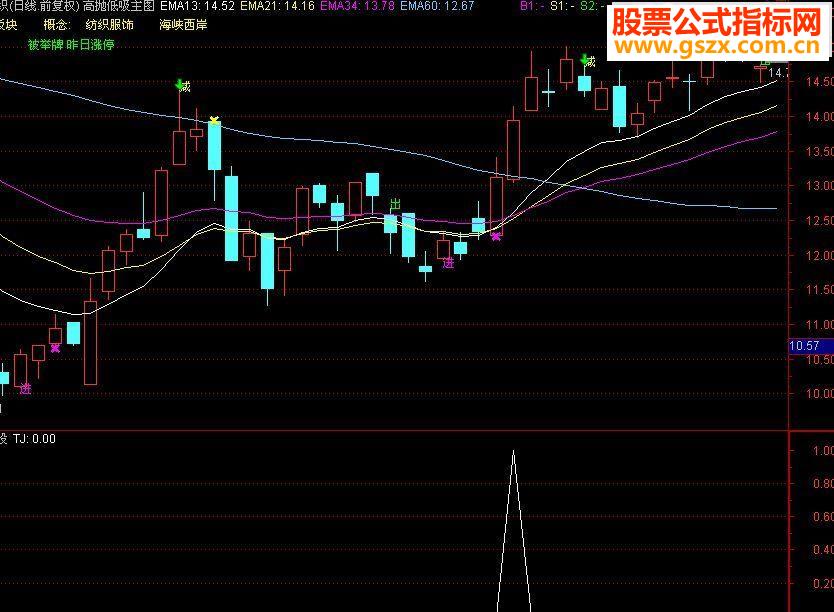Viewport: 834px width, 612px height.
Task: Click the magenta X marker near the 12.50 level
Action: [496, 237]
